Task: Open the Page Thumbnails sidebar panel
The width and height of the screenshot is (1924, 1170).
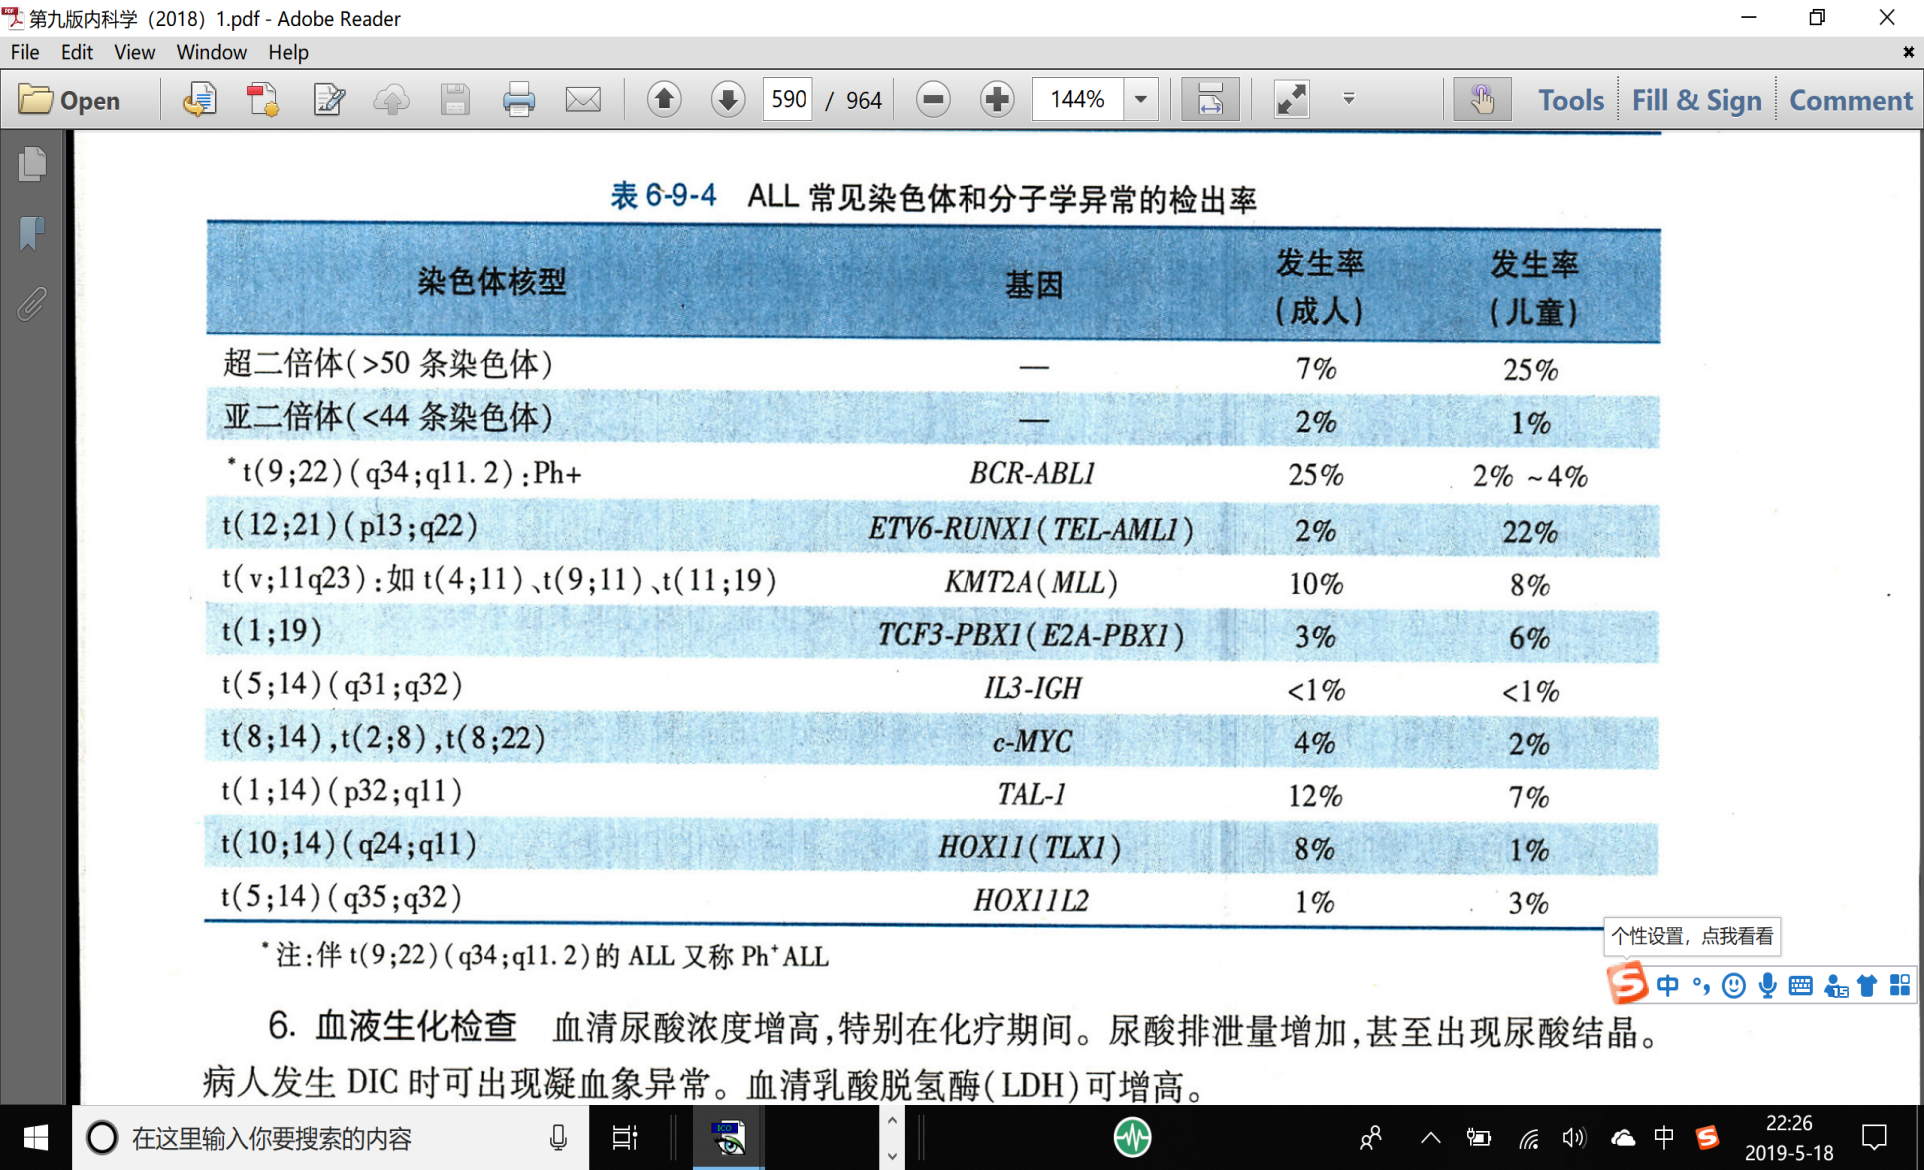Action: tap(32, 165)
